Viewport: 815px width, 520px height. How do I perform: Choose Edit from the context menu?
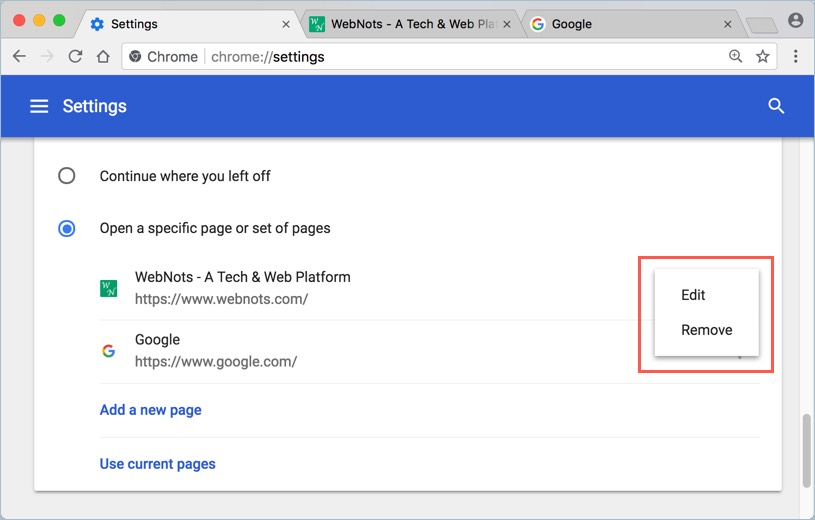(693, 295)
